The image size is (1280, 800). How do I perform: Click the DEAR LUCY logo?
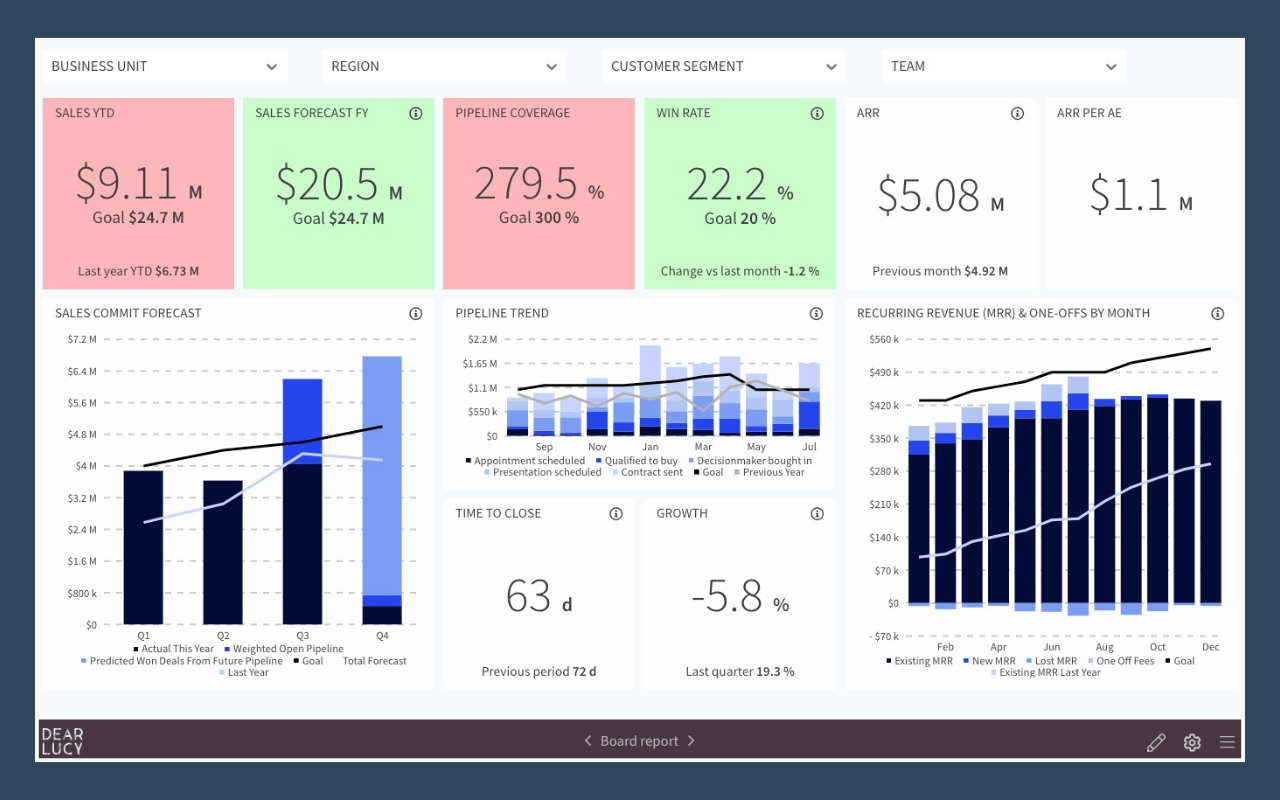(62, 741)
